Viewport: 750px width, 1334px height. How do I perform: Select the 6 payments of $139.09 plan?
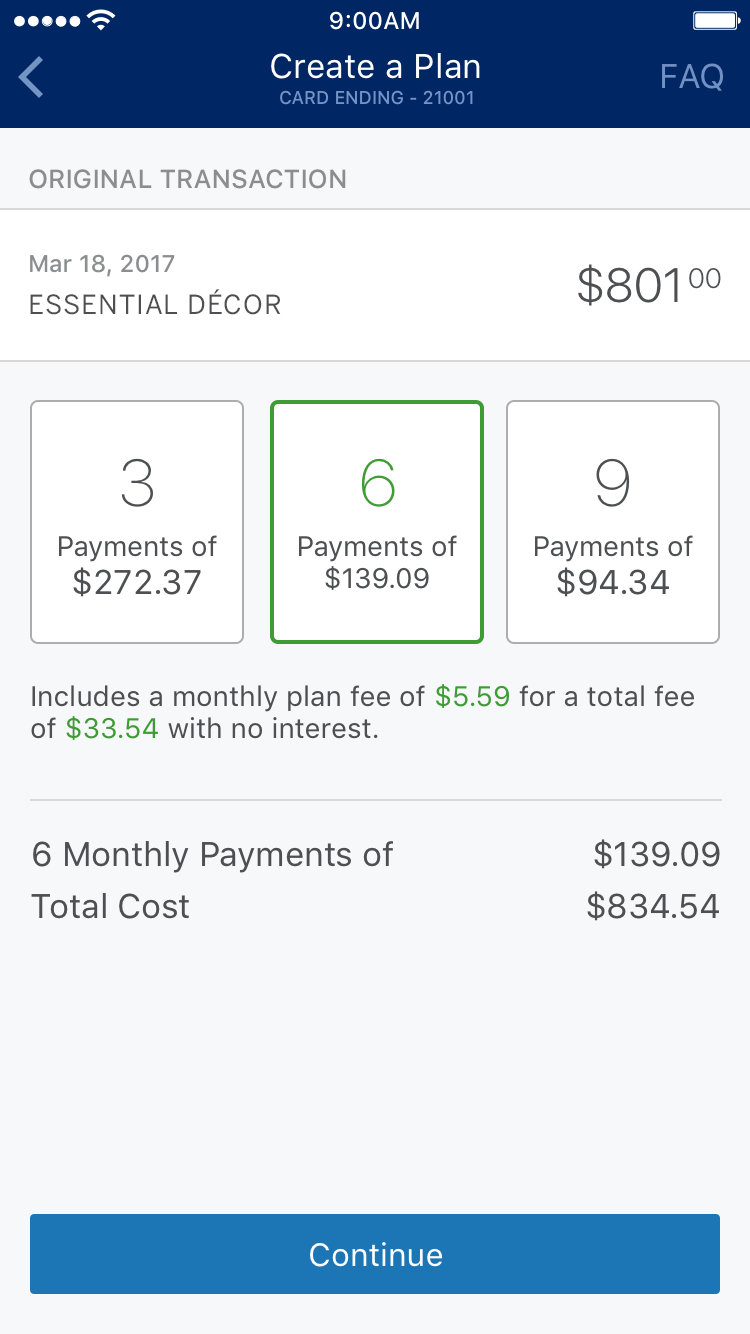tap(377, 522)
